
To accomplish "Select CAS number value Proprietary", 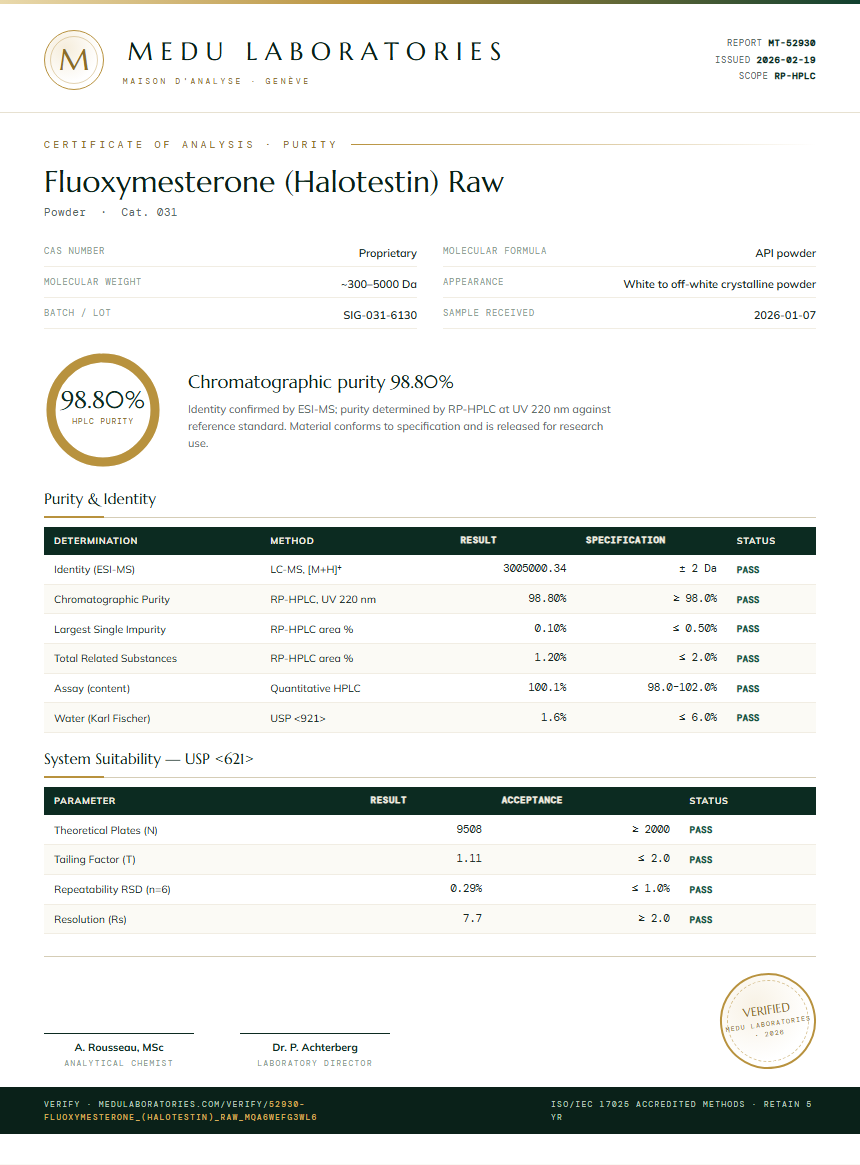I will pos(387,253).
